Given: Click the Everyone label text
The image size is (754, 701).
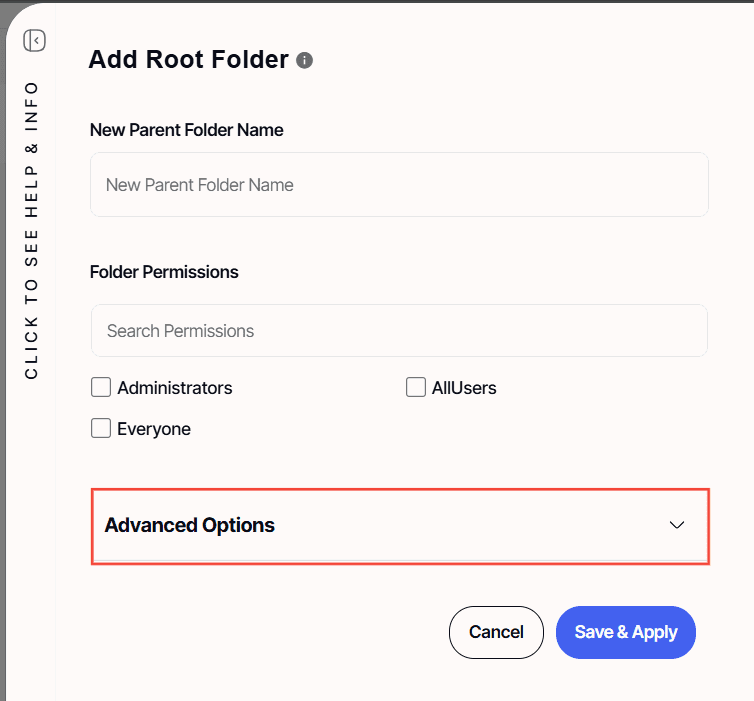Looking at the screenshot, I should (x=154, y=429).
